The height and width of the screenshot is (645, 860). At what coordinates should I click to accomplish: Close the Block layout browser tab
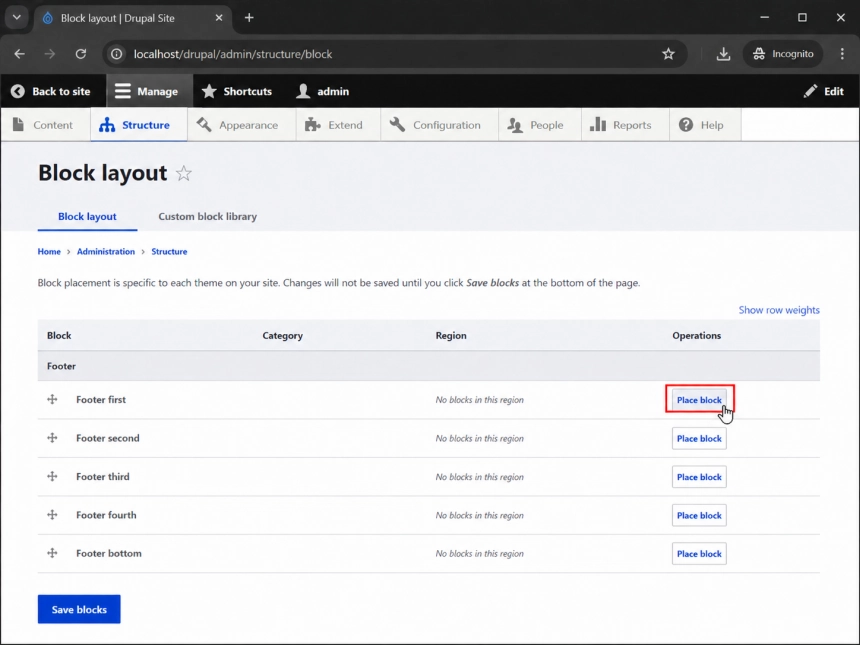coord(219,18)
